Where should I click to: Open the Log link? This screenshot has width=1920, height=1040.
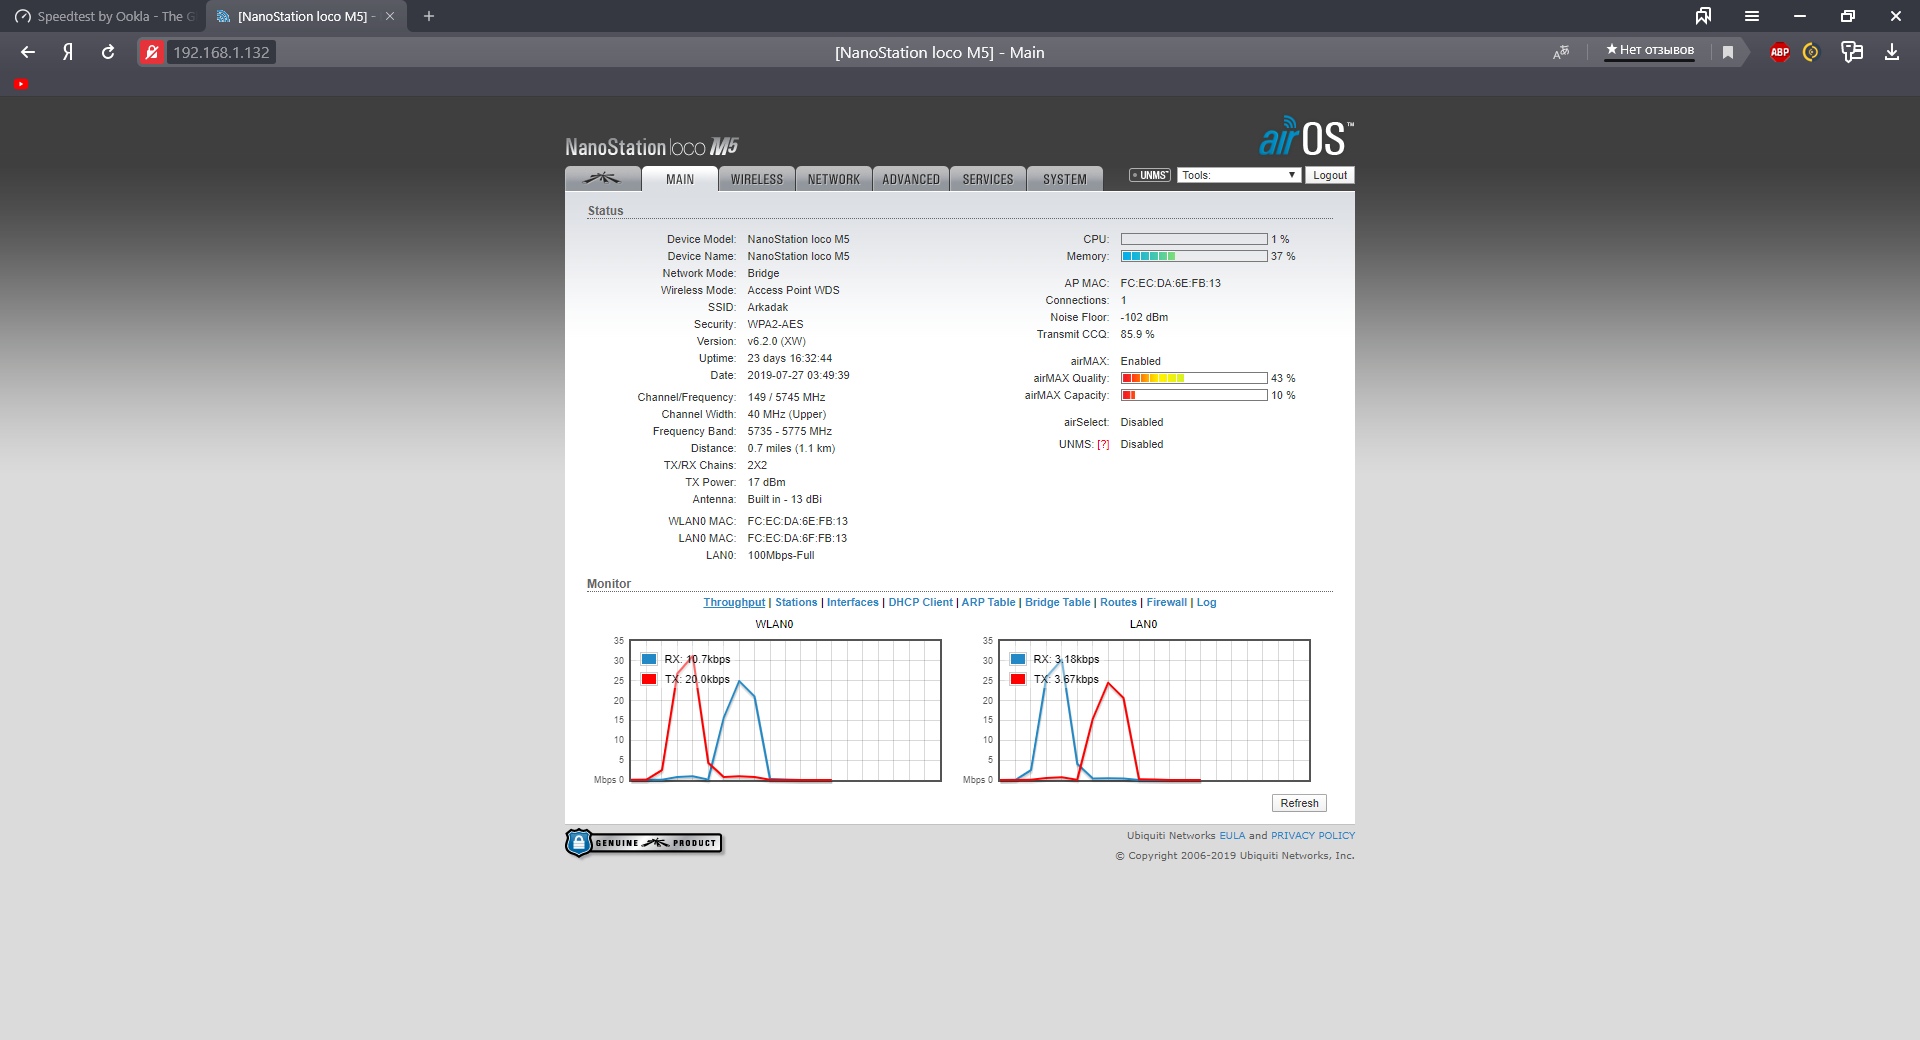(1207, 602)
